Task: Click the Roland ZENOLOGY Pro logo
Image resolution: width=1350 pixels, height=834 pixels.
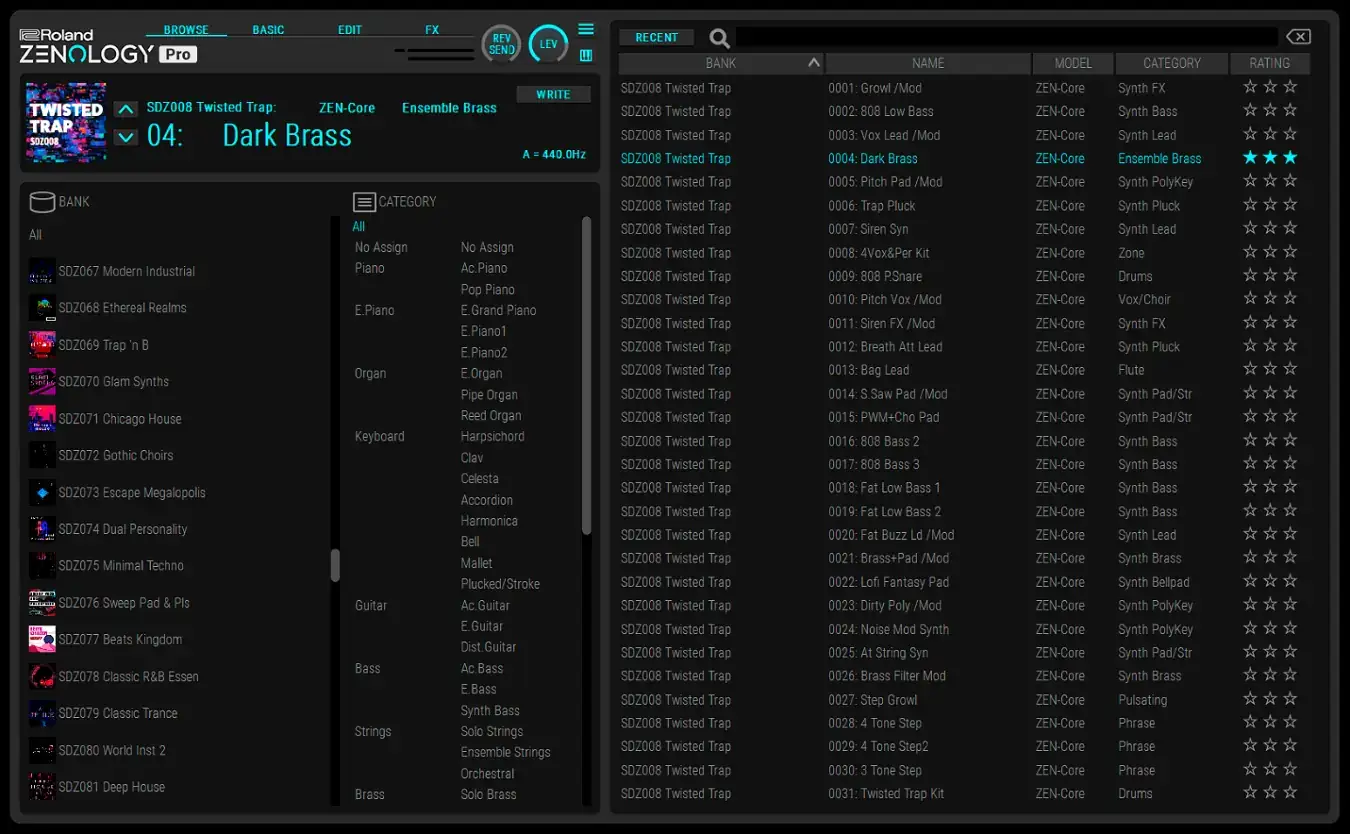Action: click(x=108, y=46)
